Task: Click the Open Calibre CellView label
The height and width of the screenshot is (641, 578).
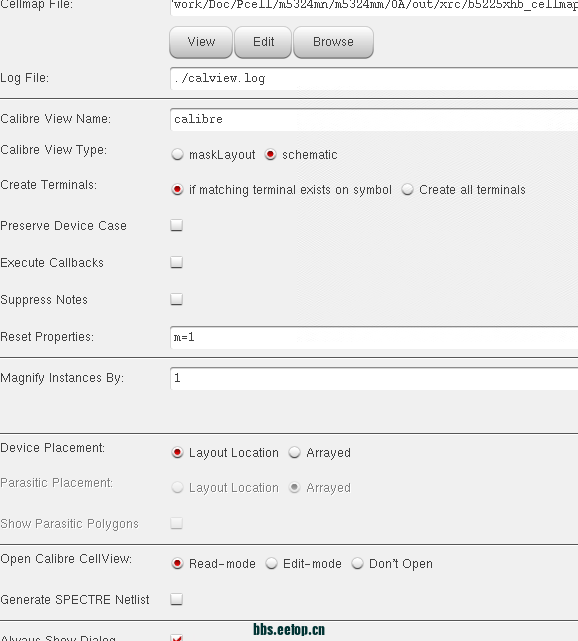Action: coord(66,559)
